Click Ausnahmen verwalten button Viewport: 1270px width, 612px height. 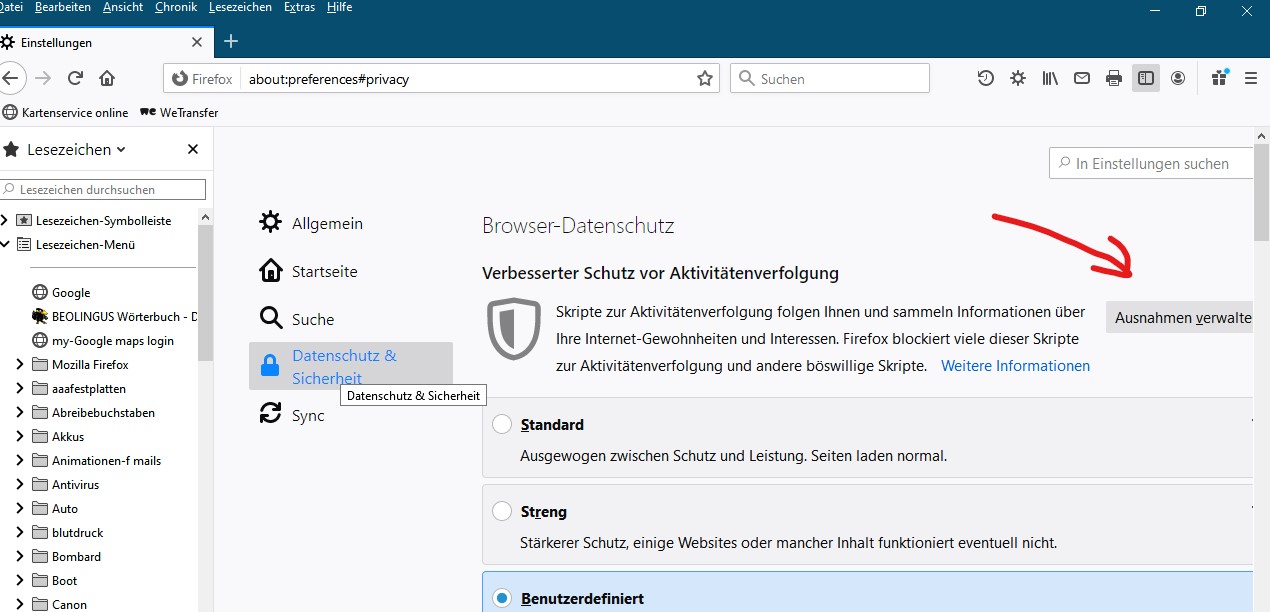coord(1182,318)
